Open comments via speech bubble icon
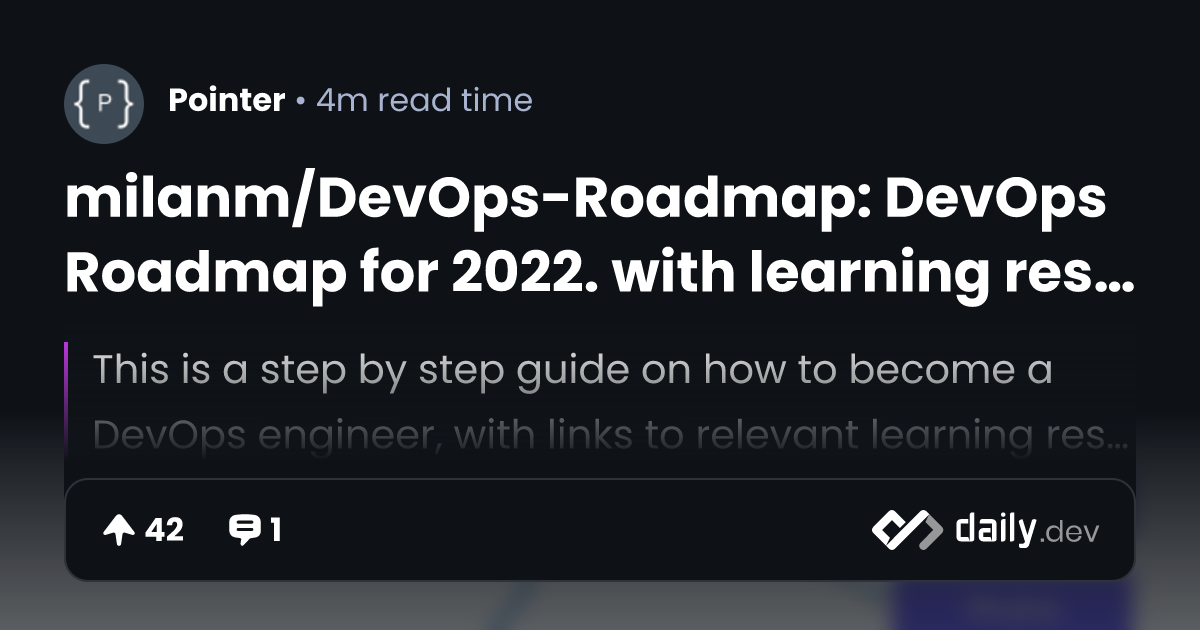This screenshot has width=1200, height=630. point(244,530)
